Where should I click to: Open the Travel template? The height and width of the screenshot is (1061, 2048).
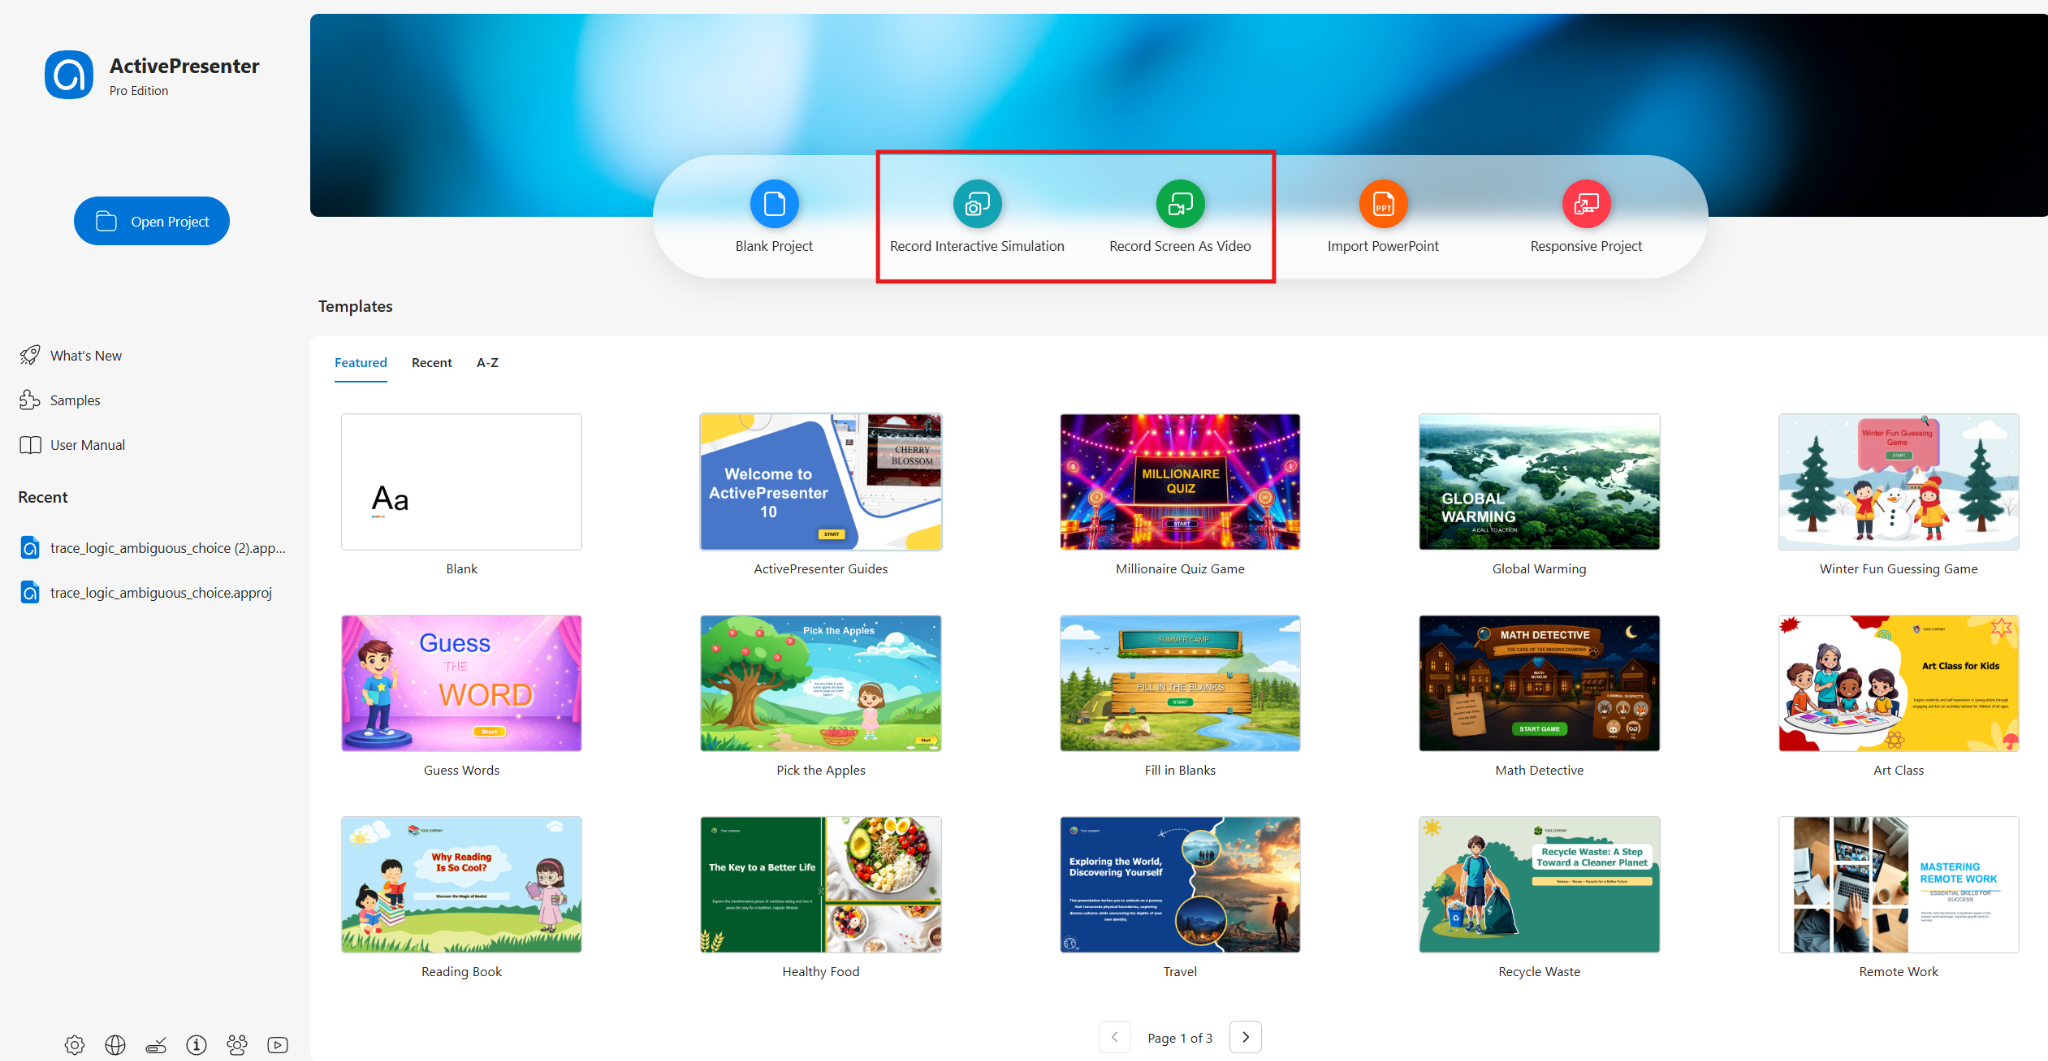click(1180, 885)
